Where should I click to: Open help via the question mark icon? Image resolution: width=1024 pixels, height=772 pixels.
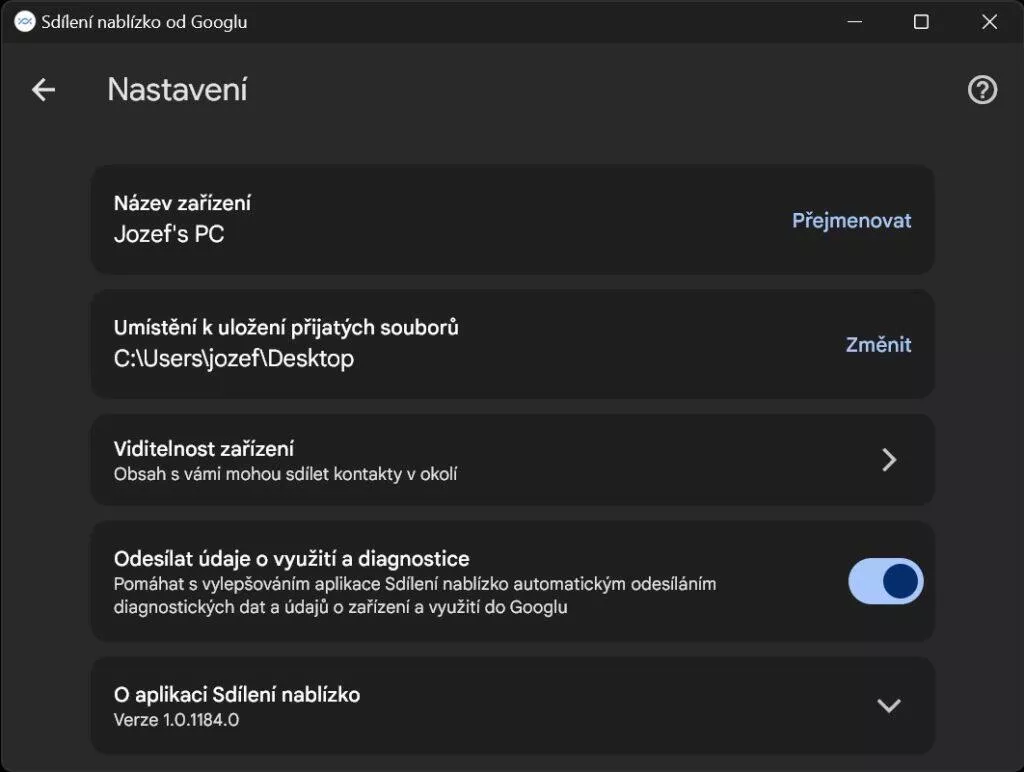coord(982,89)
